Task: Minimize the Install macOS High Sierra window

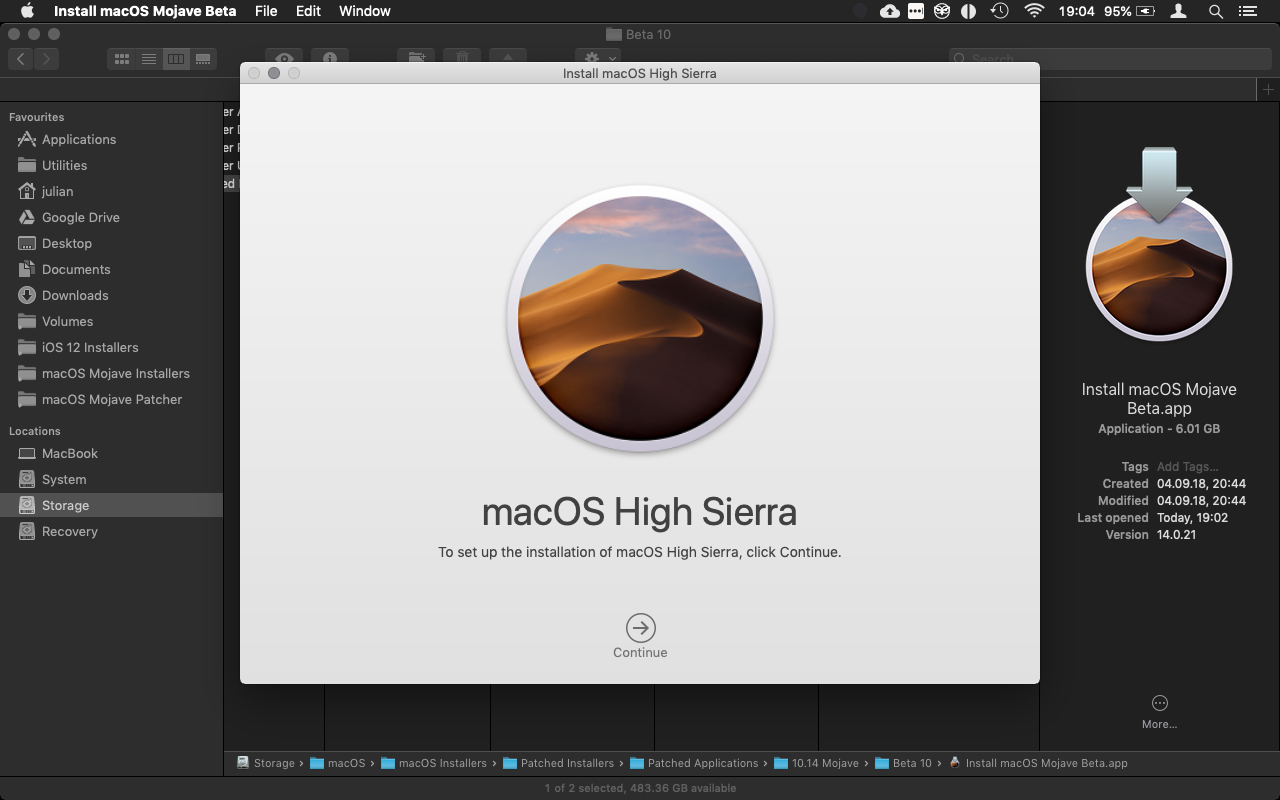Action: coord(274,73)
